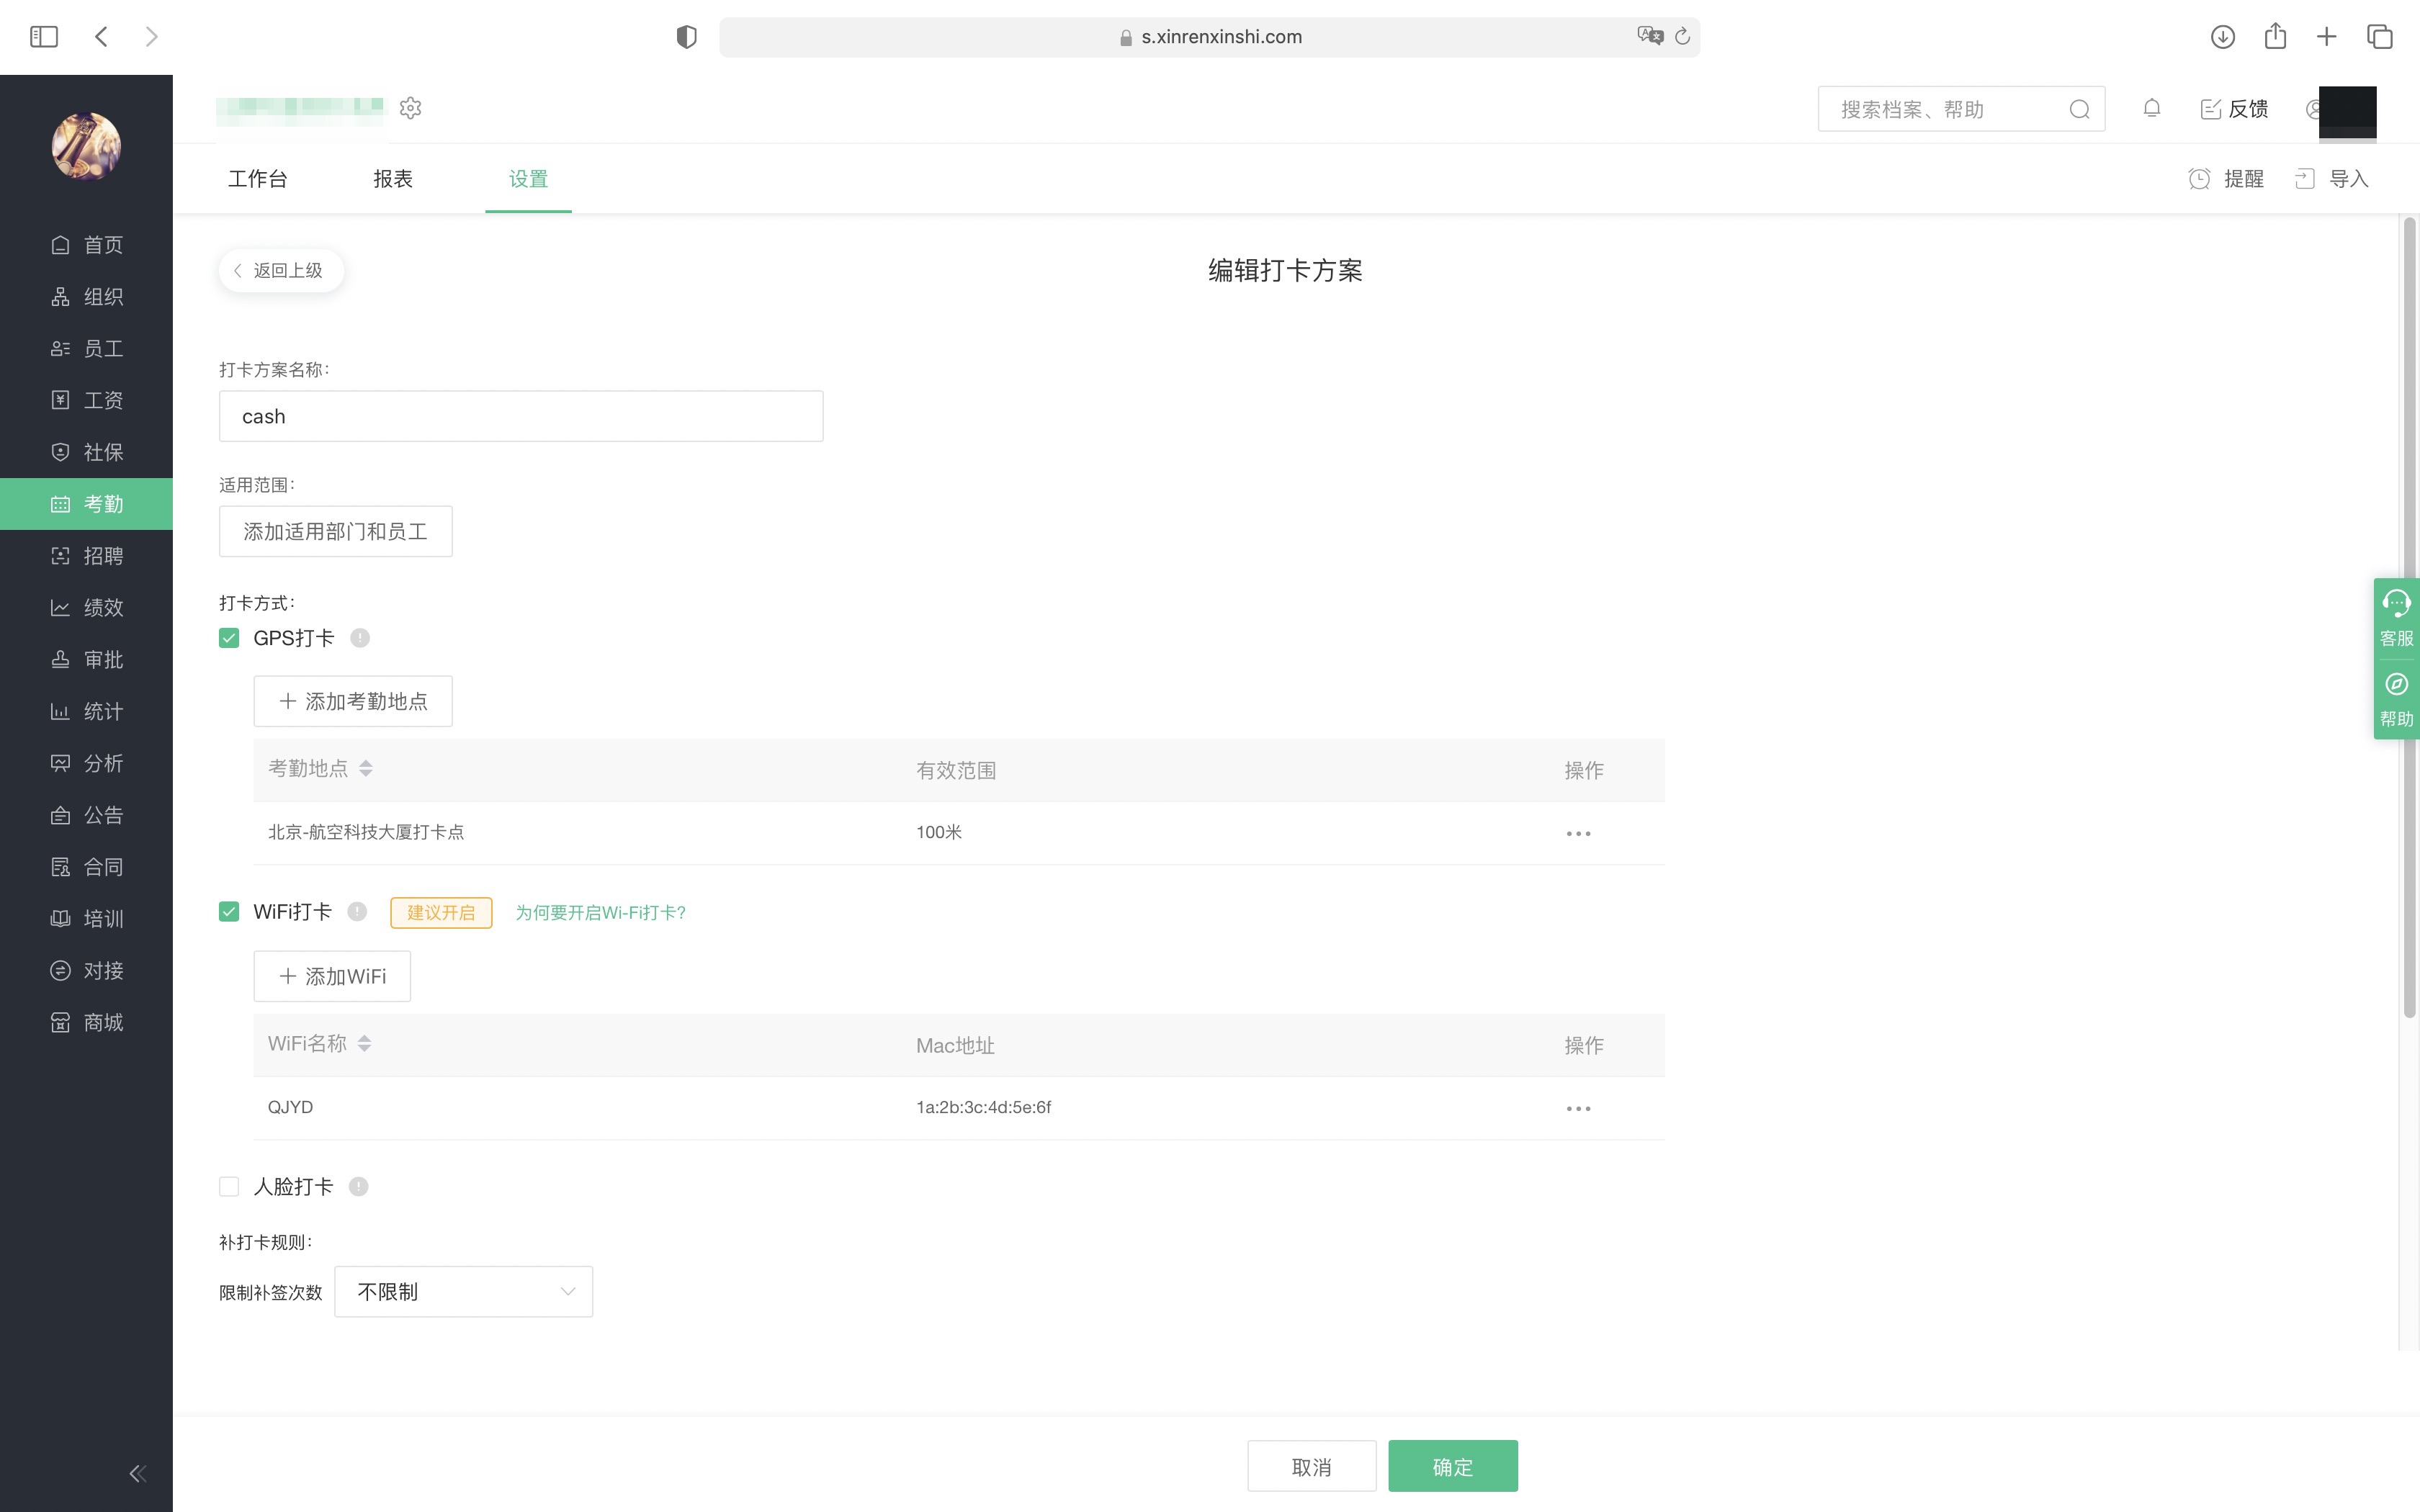Select 考勤 in sidebar

86,504
